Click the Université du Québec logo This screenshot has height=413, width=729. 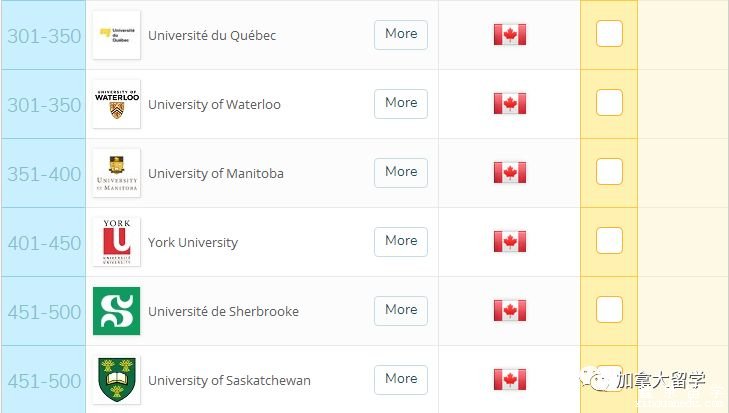pyautogui.click(x=116, y=35)
